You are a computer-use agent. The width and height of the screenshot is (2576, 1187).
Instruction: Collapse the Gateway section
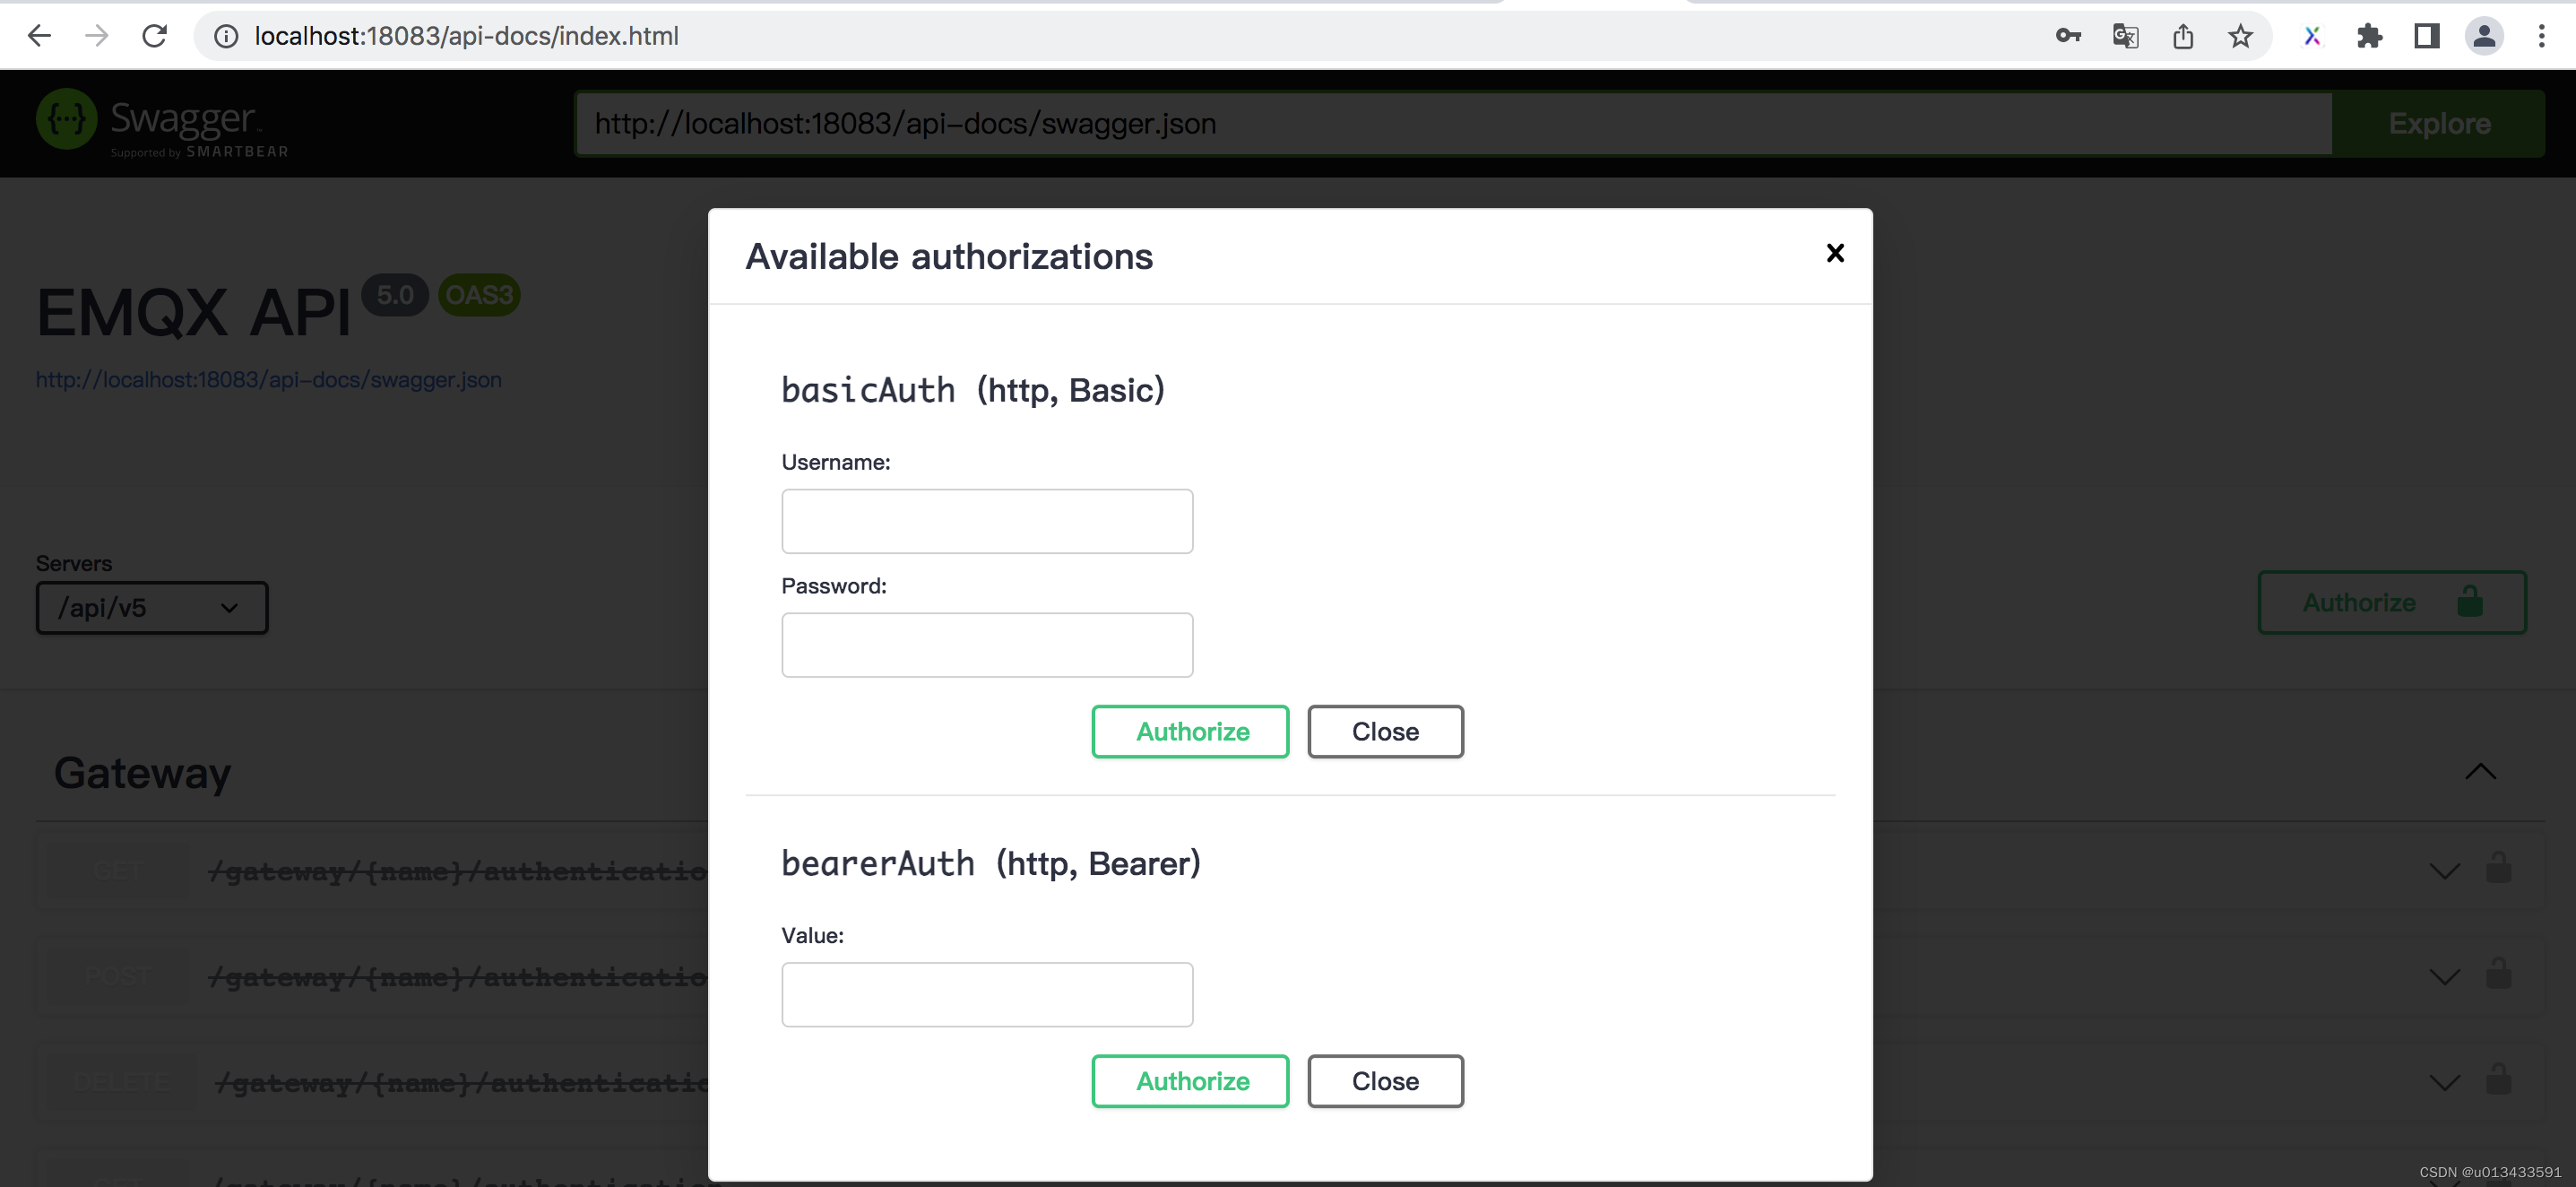coord(2480,772)
